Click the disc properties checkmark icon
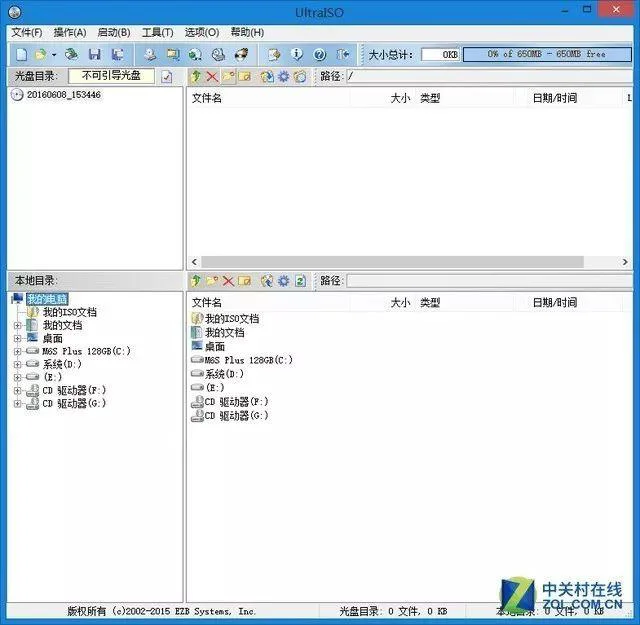This screenshot has height=625, width=640. tap(167, 76)
